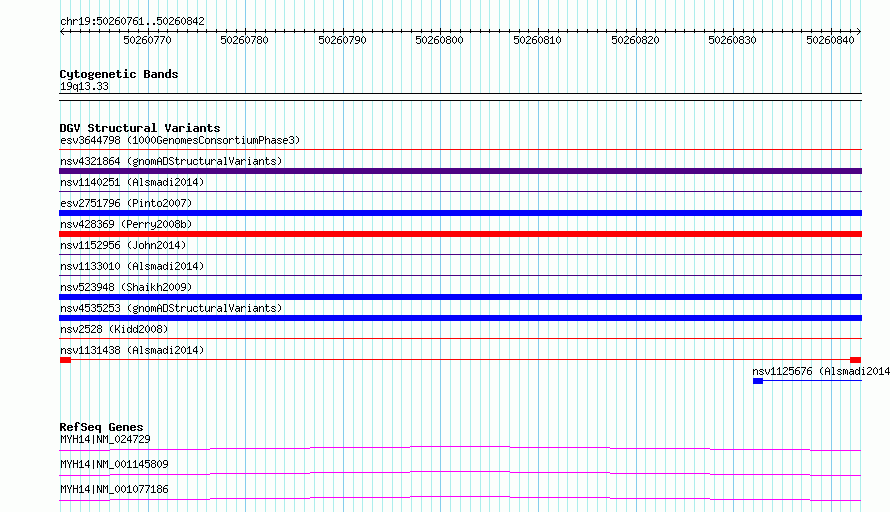This screenshot has height=512, width=890.
Task: Open variant nsv1131438 (Alsmadi2014)
Action: (132, 350)
